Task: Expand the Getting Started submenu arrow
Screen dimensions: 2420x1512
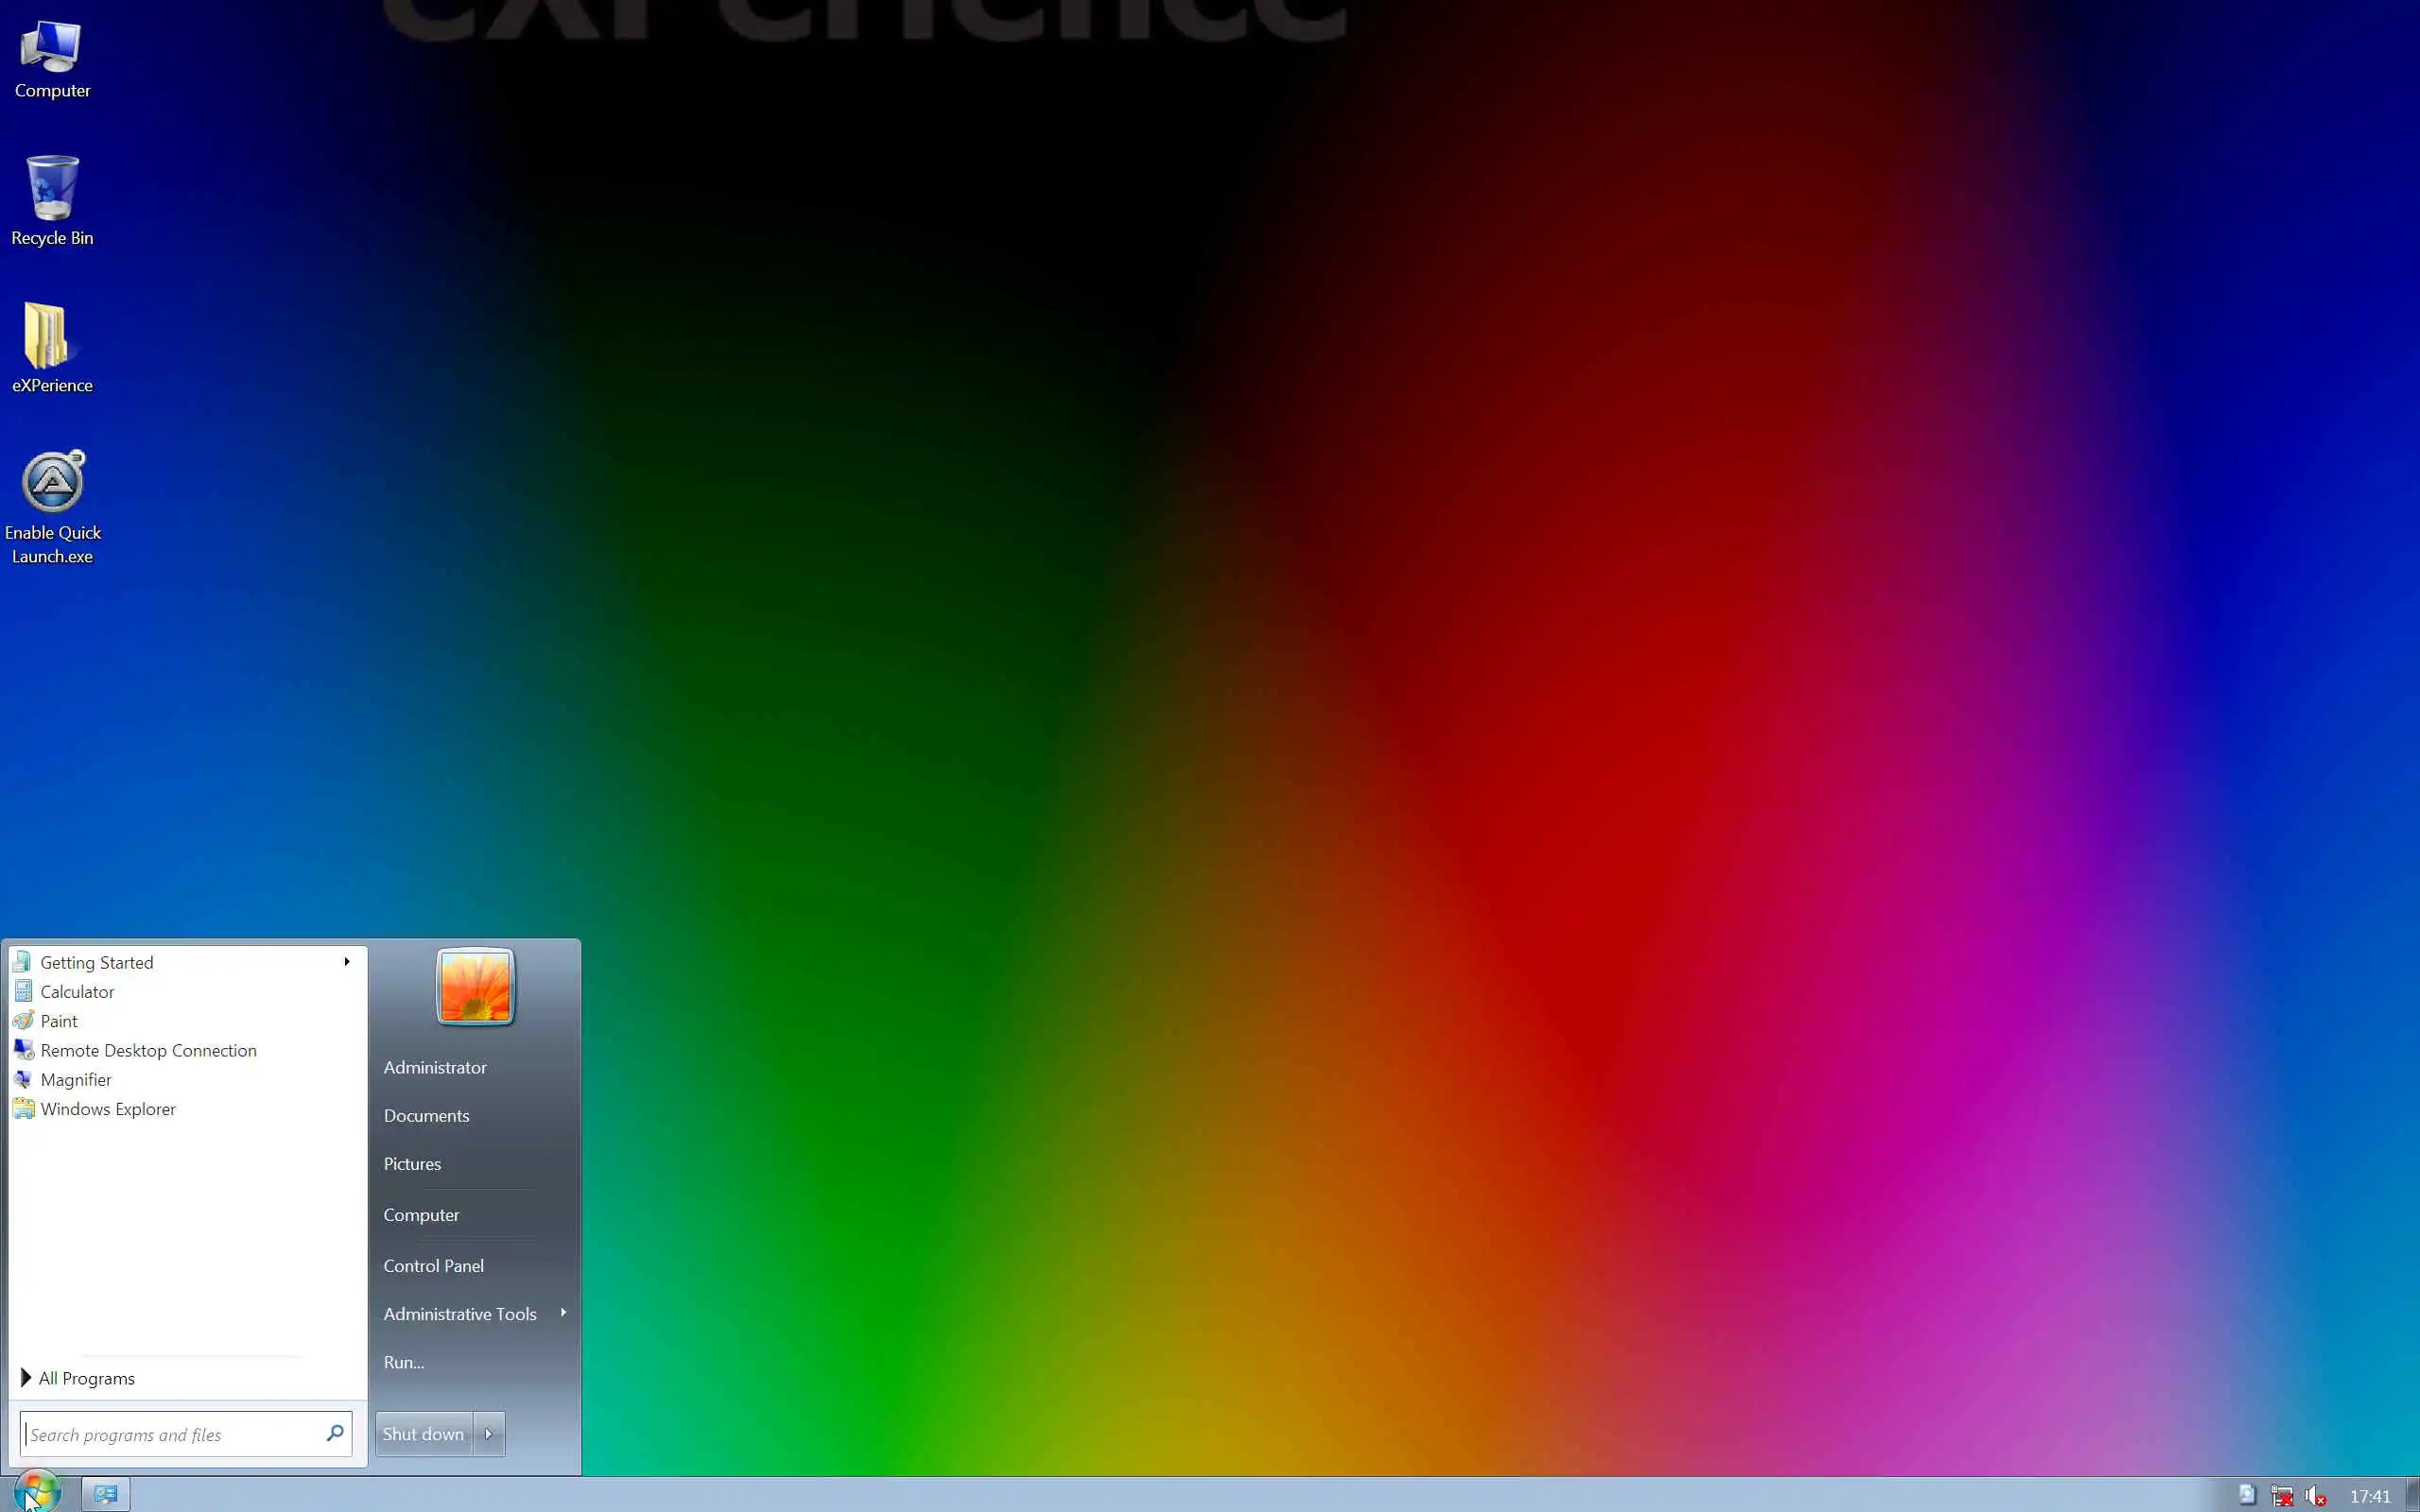Action: click(347, 962)
